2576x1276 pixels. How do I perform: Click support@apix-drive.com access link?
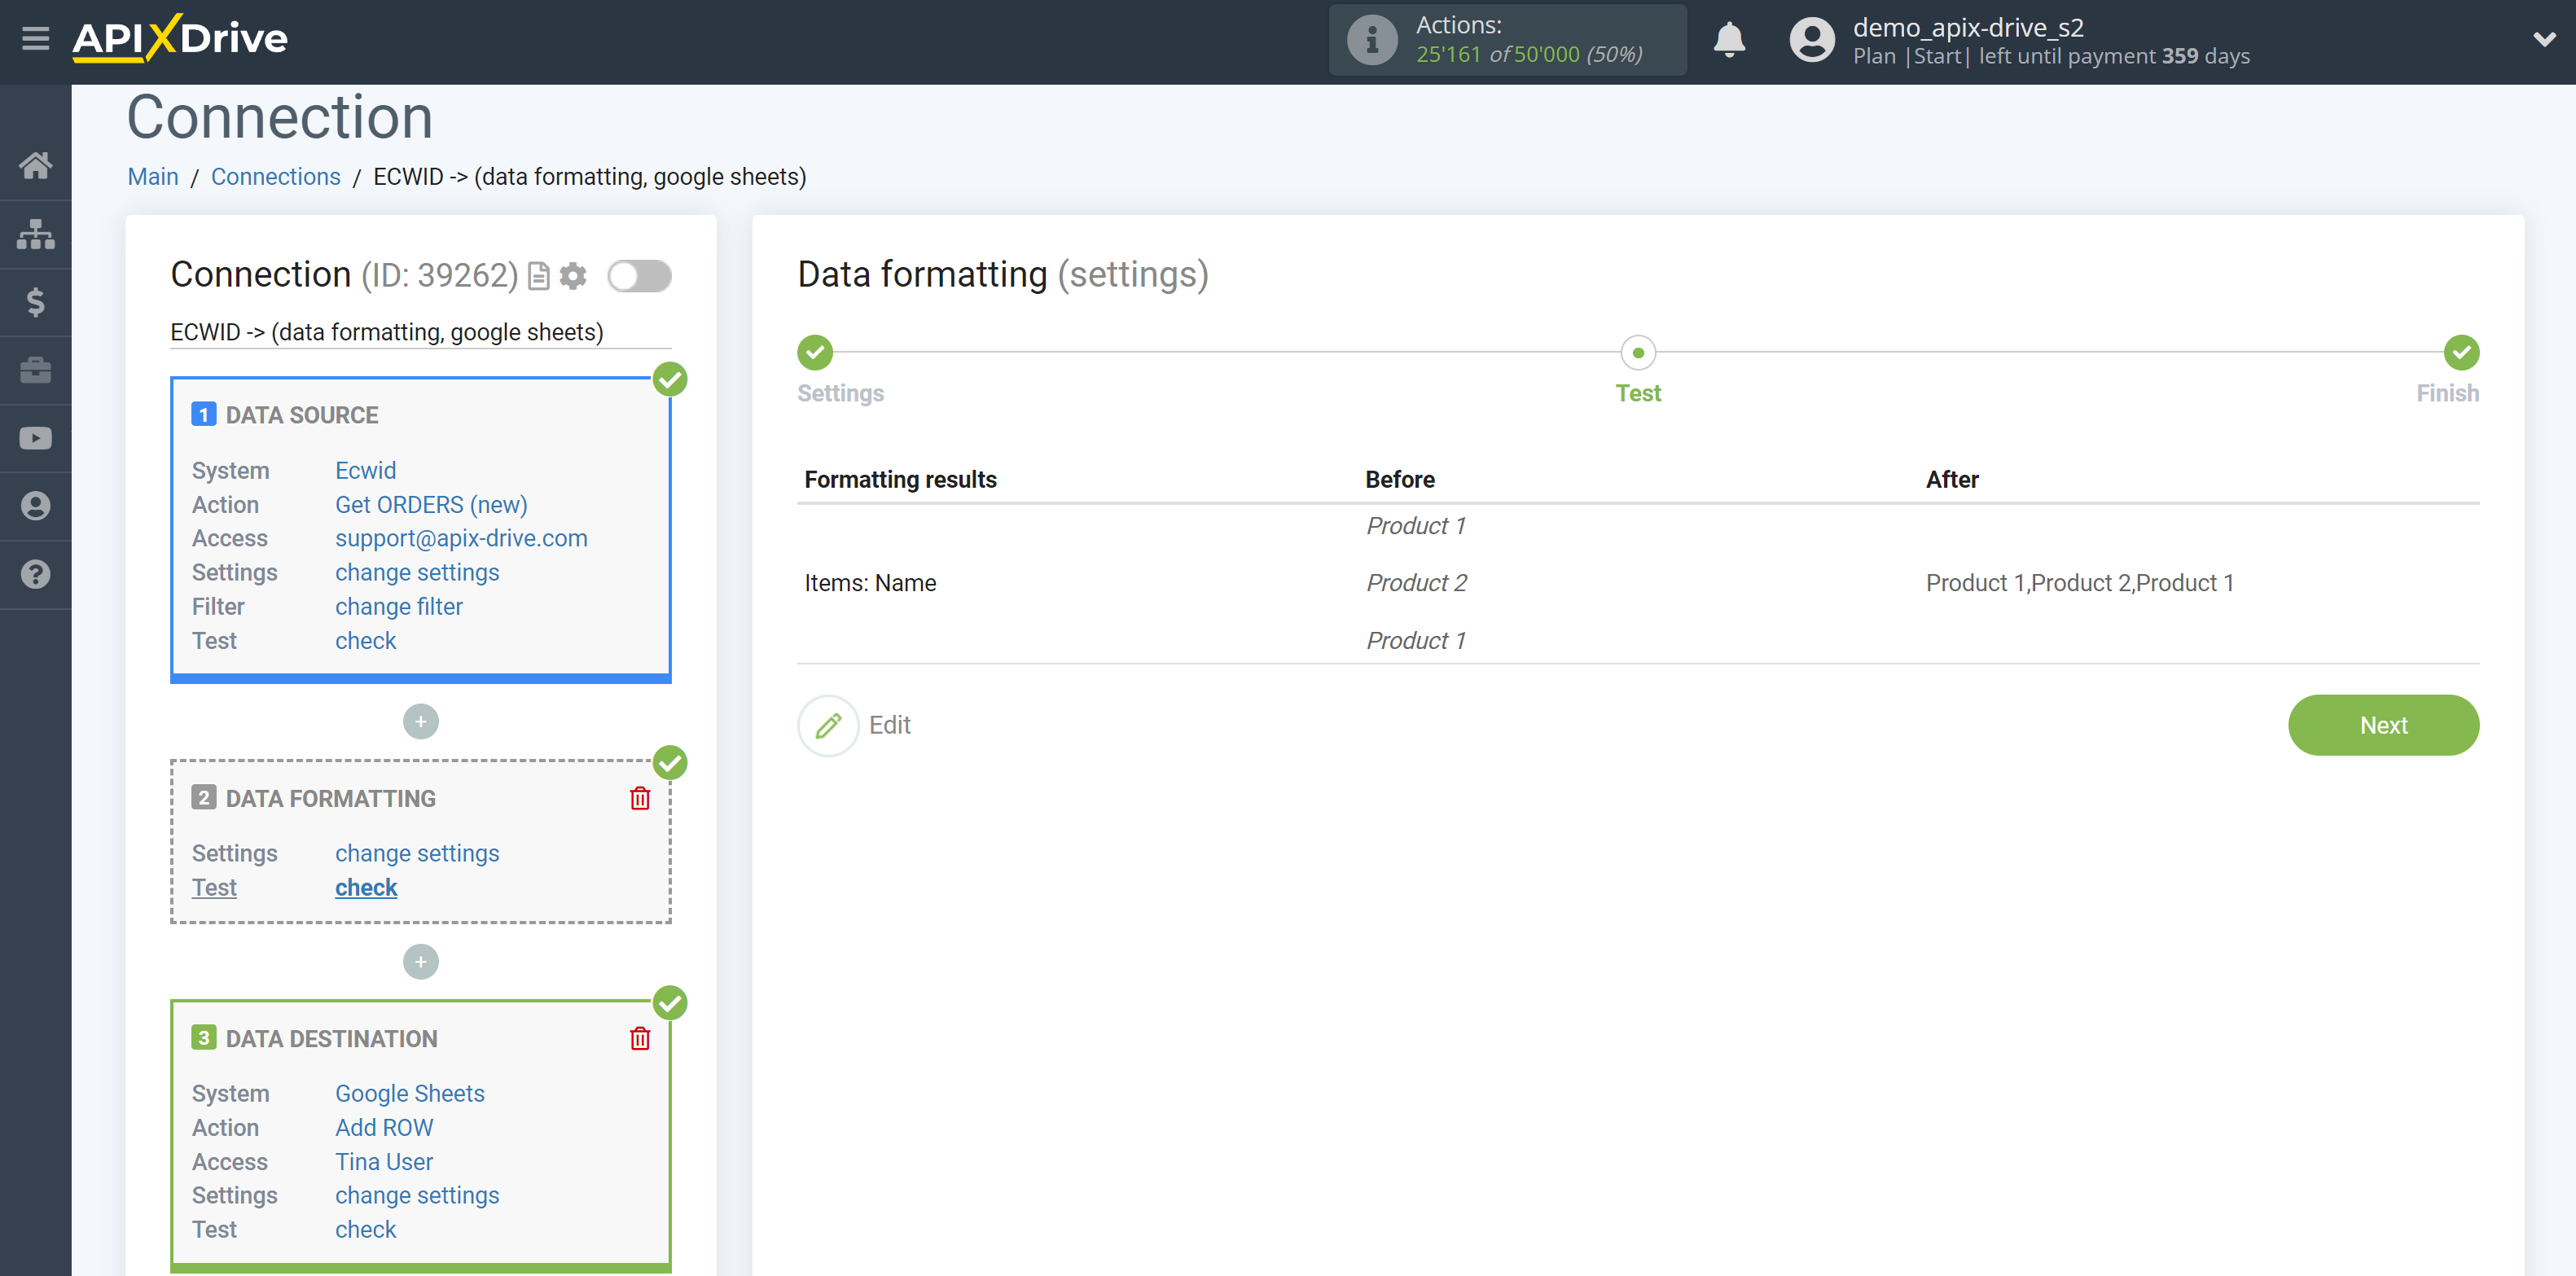[461, 538]
